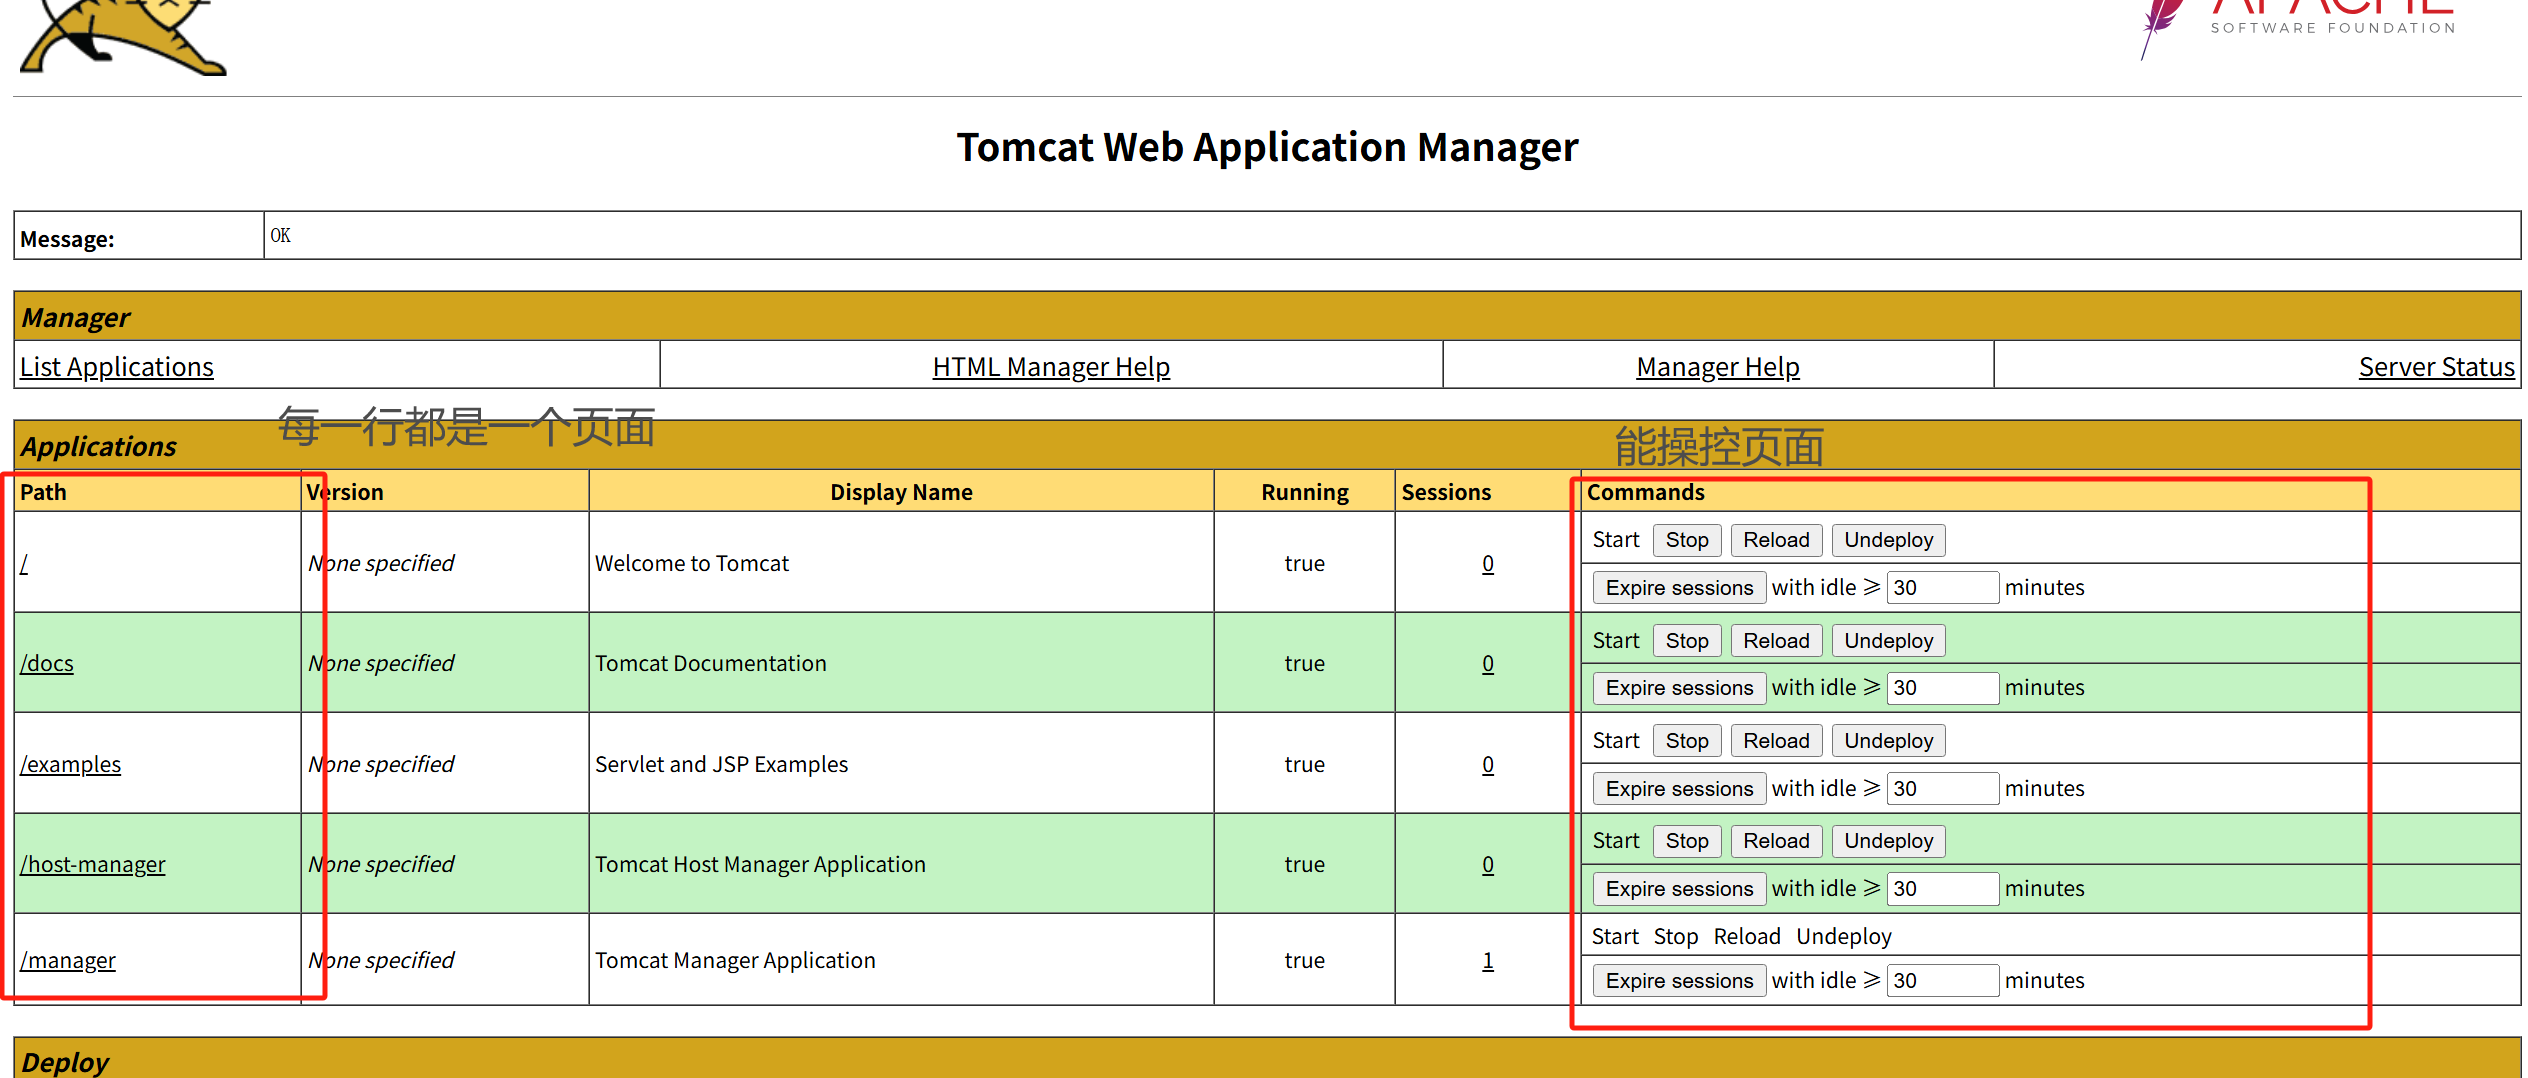
Task: Undeploy the Welcome to Tomcat application
Action: (x=1888, y=540)
